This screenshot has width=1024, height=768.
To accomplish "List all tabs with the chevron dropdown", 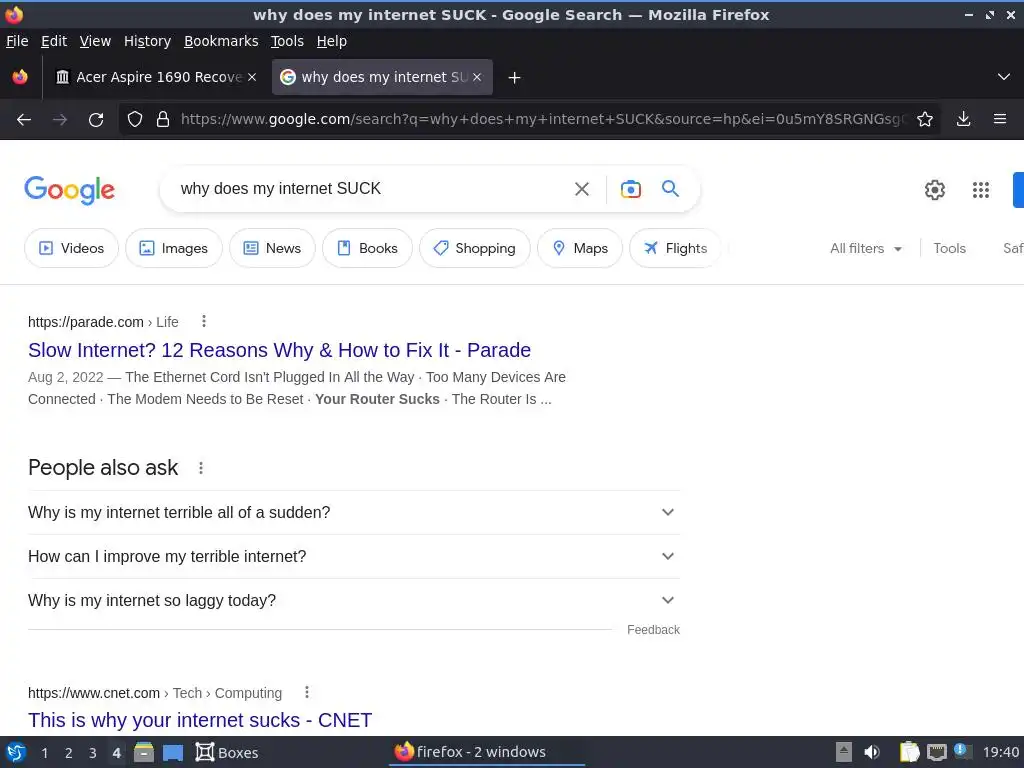I will pyautogui.click(x=1004, y=77).
